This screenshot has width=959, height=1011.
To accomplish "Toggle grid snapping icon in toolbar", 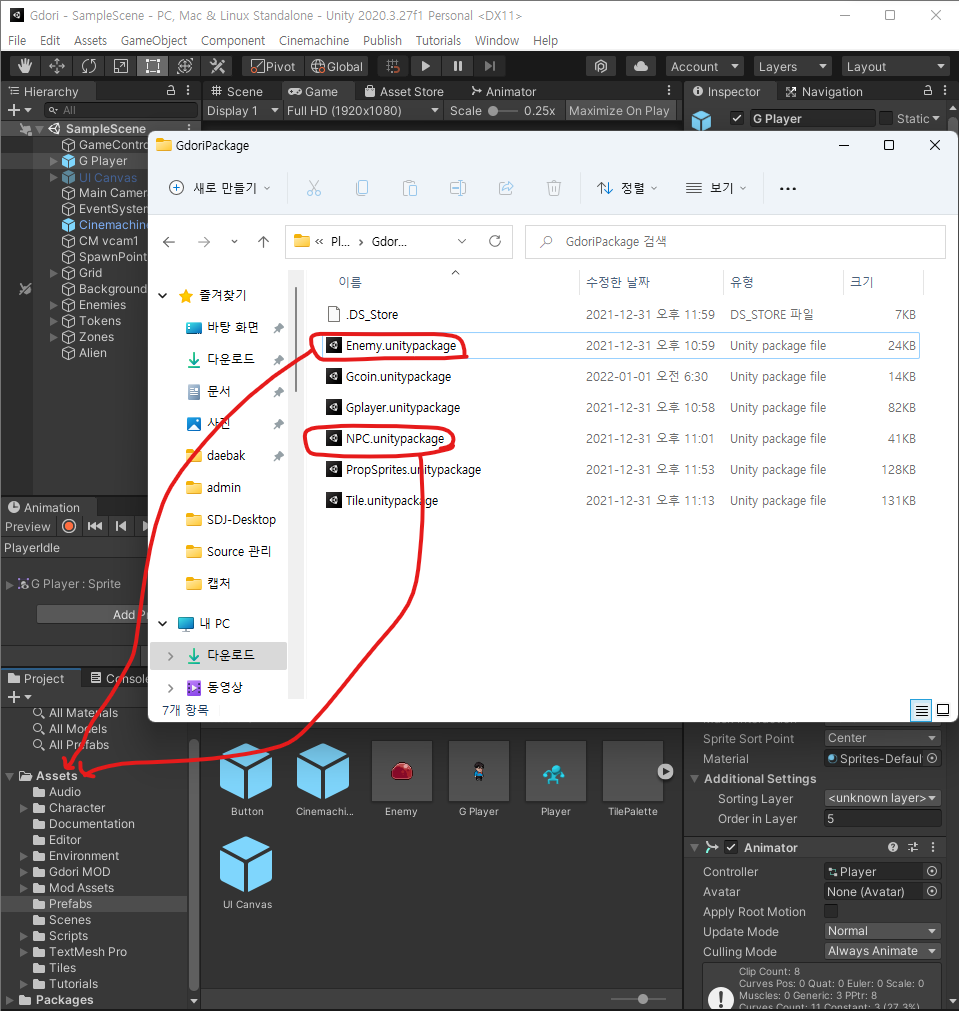I will coord(393,66).
